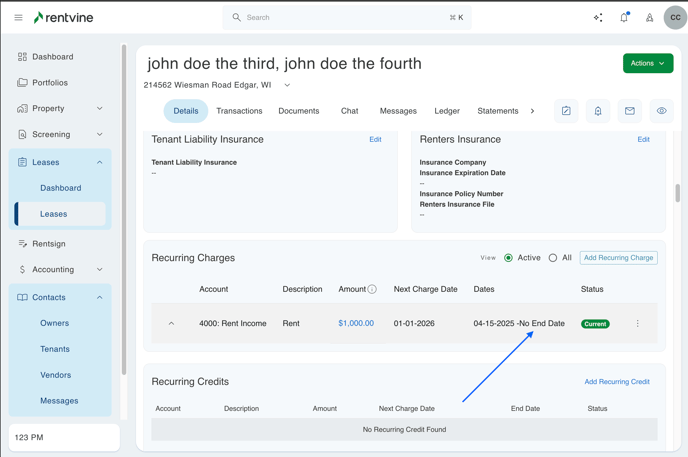
Task: Click the info icon next to Amount
Action: click(x=372, y=289)
